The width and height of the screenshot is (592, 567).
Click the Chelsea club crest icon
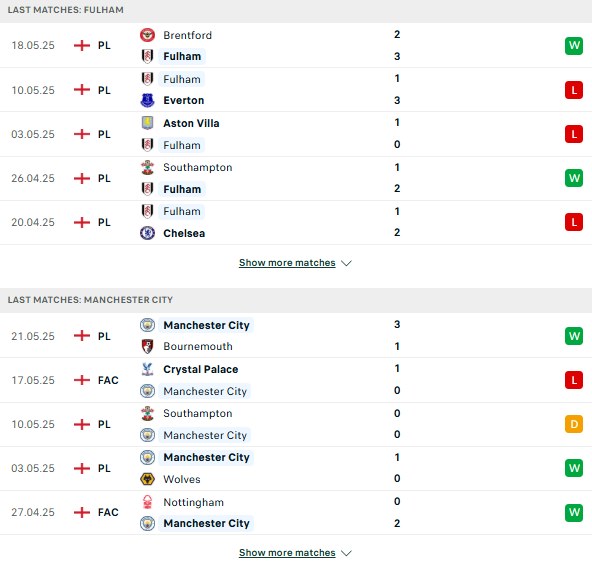tap(147, 233)
